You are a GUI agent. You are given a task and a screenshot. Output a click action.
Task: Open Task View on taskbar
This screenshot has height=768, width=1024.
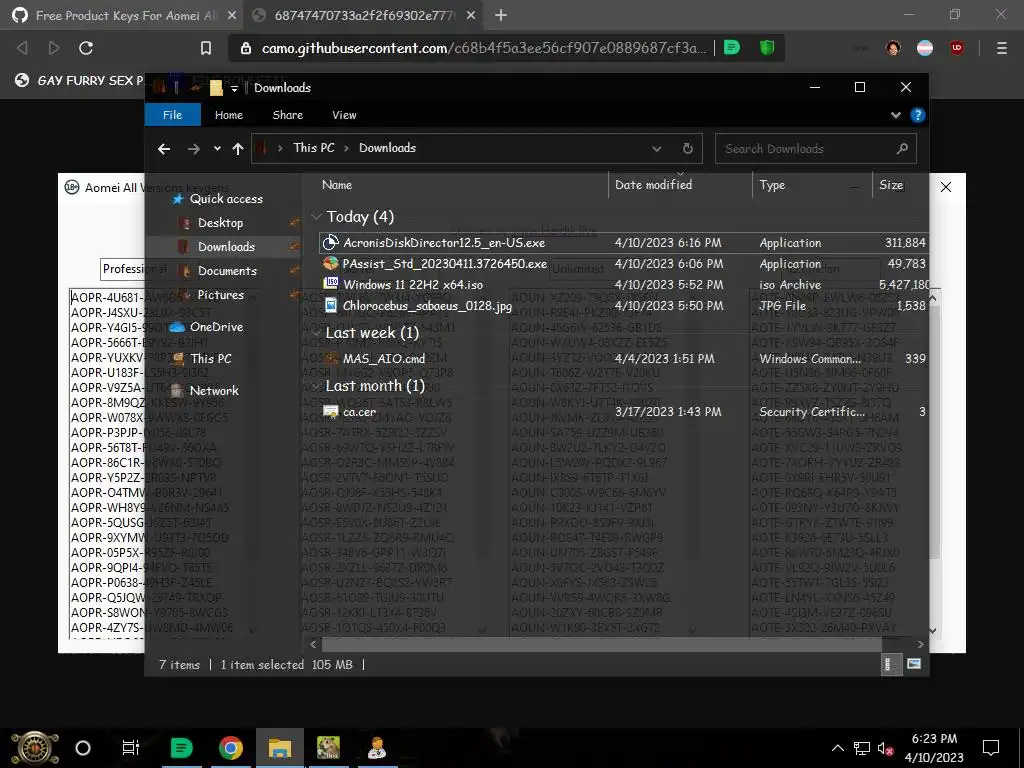pyautogui.click(x=131, y=748)
